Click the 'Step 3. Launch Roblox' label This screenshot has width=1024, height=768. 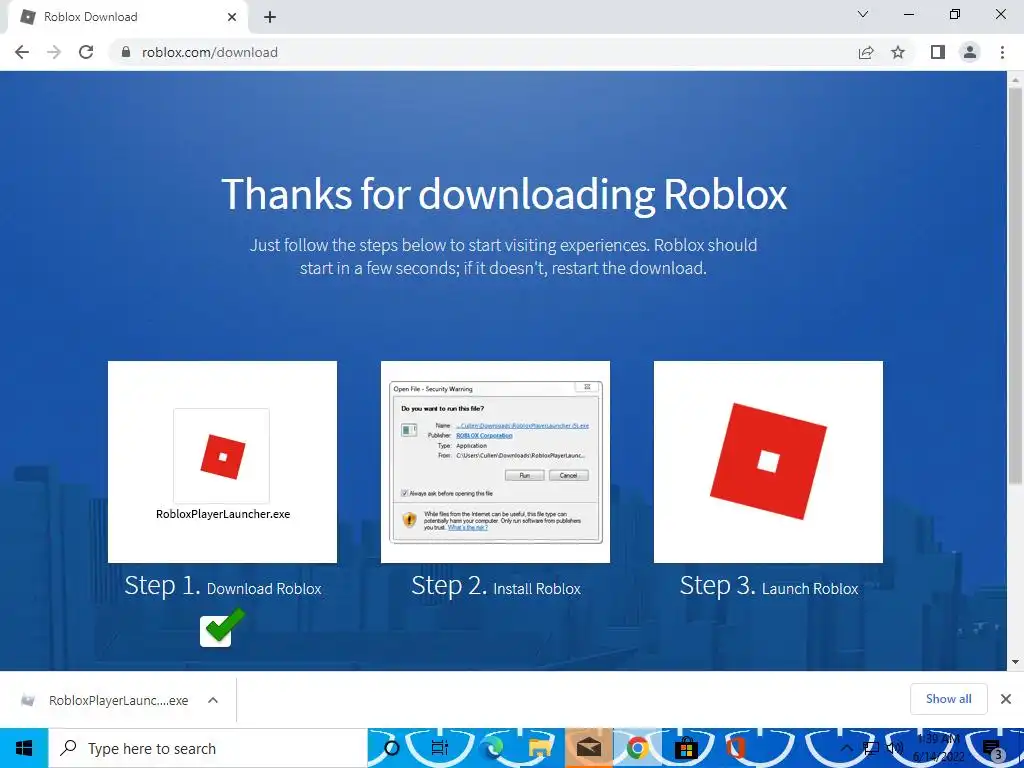769,586
